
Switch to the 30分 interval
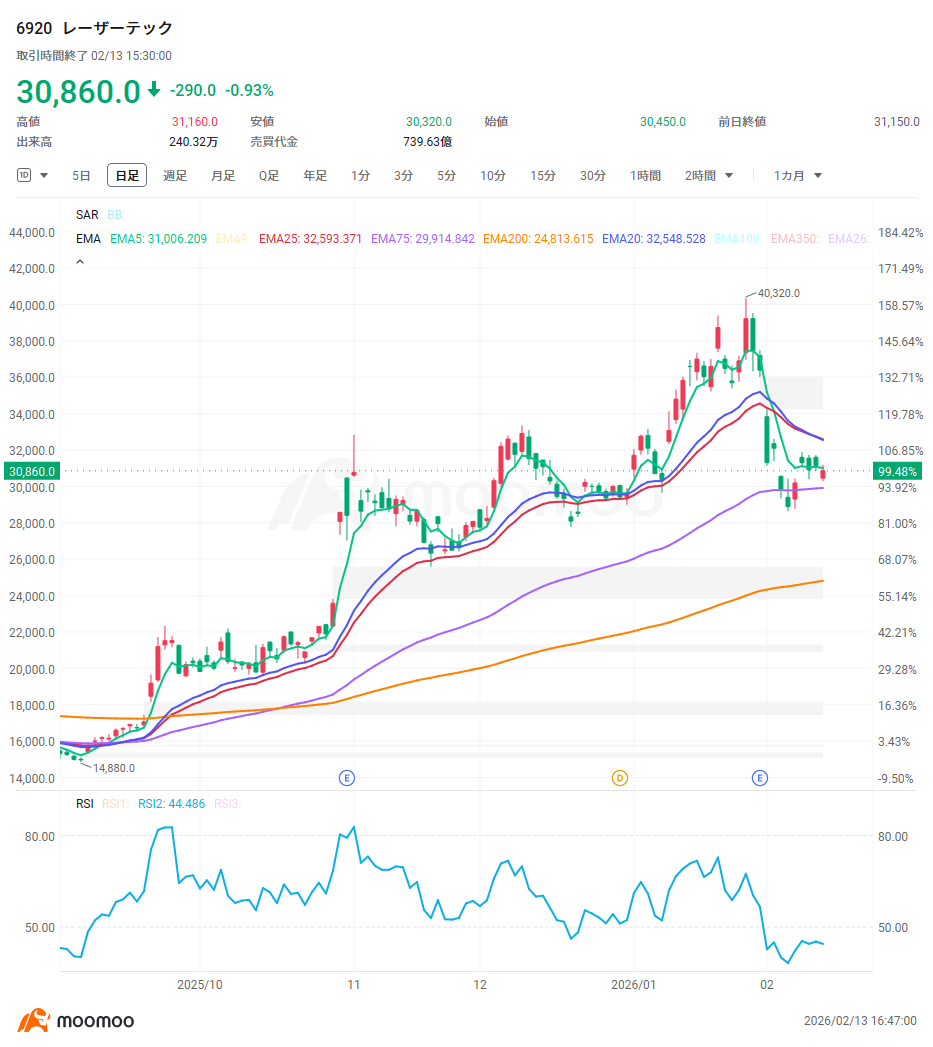point(592,176)
